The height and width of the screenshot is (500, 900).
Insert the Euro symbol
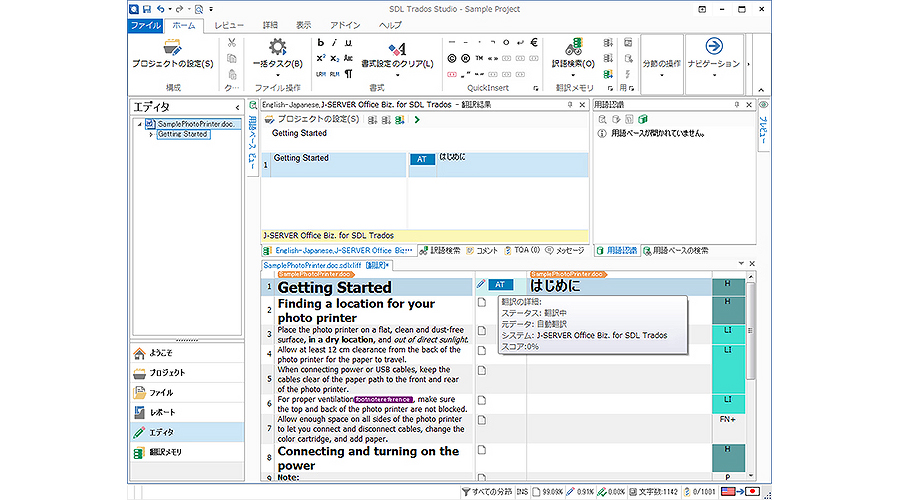click(534, 42)
